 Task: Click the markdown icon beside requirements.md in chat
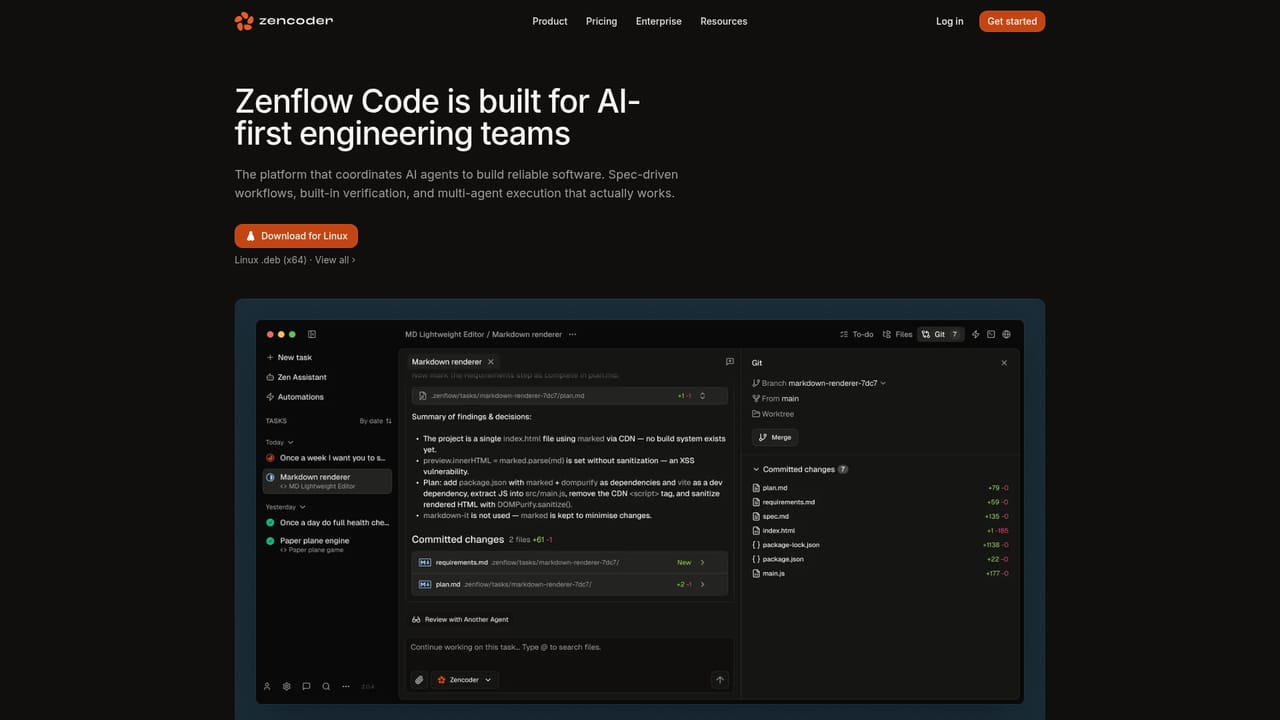tap(424, 562)
